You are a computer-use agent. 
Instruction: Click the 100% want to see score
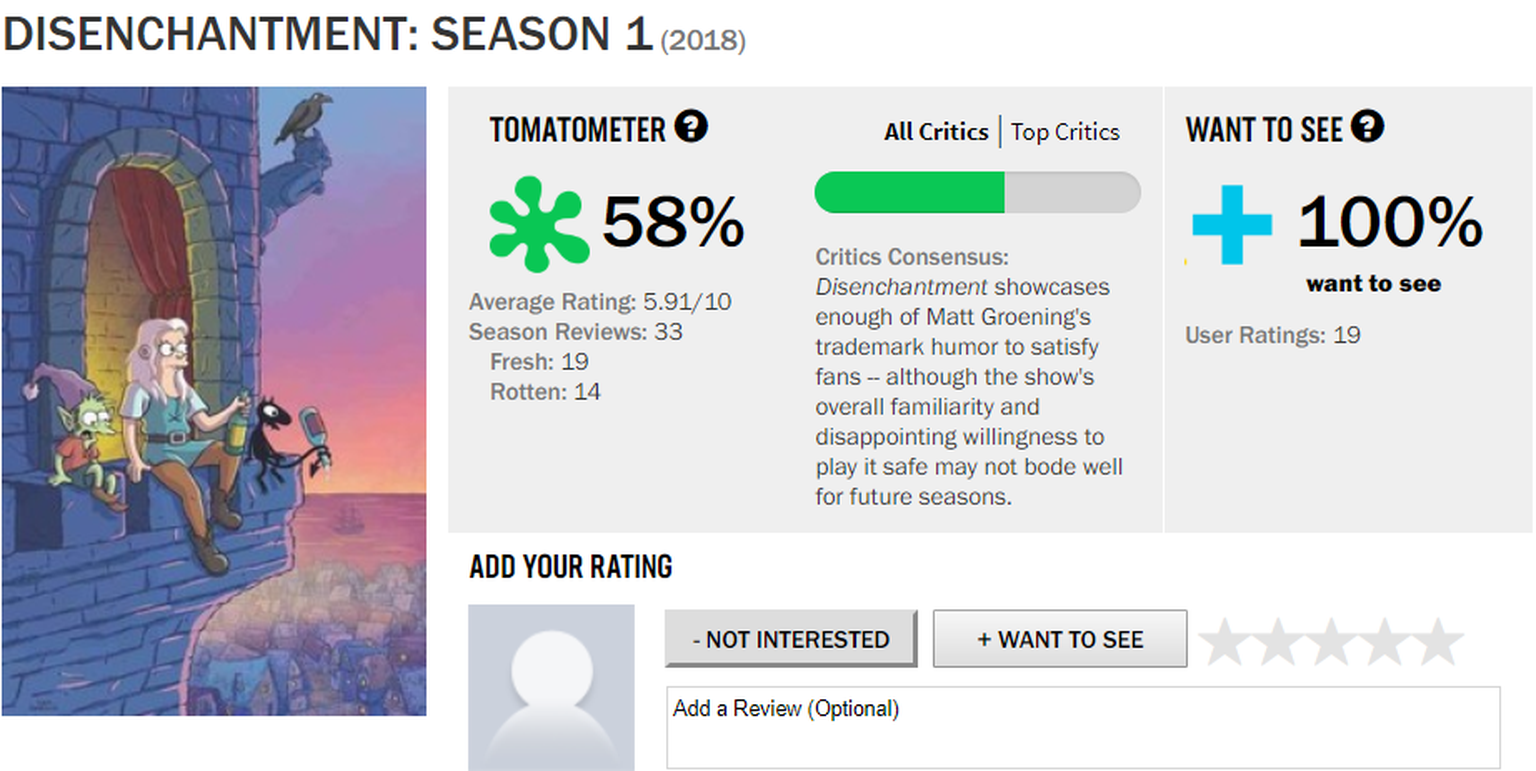[x=1389, y=222]
